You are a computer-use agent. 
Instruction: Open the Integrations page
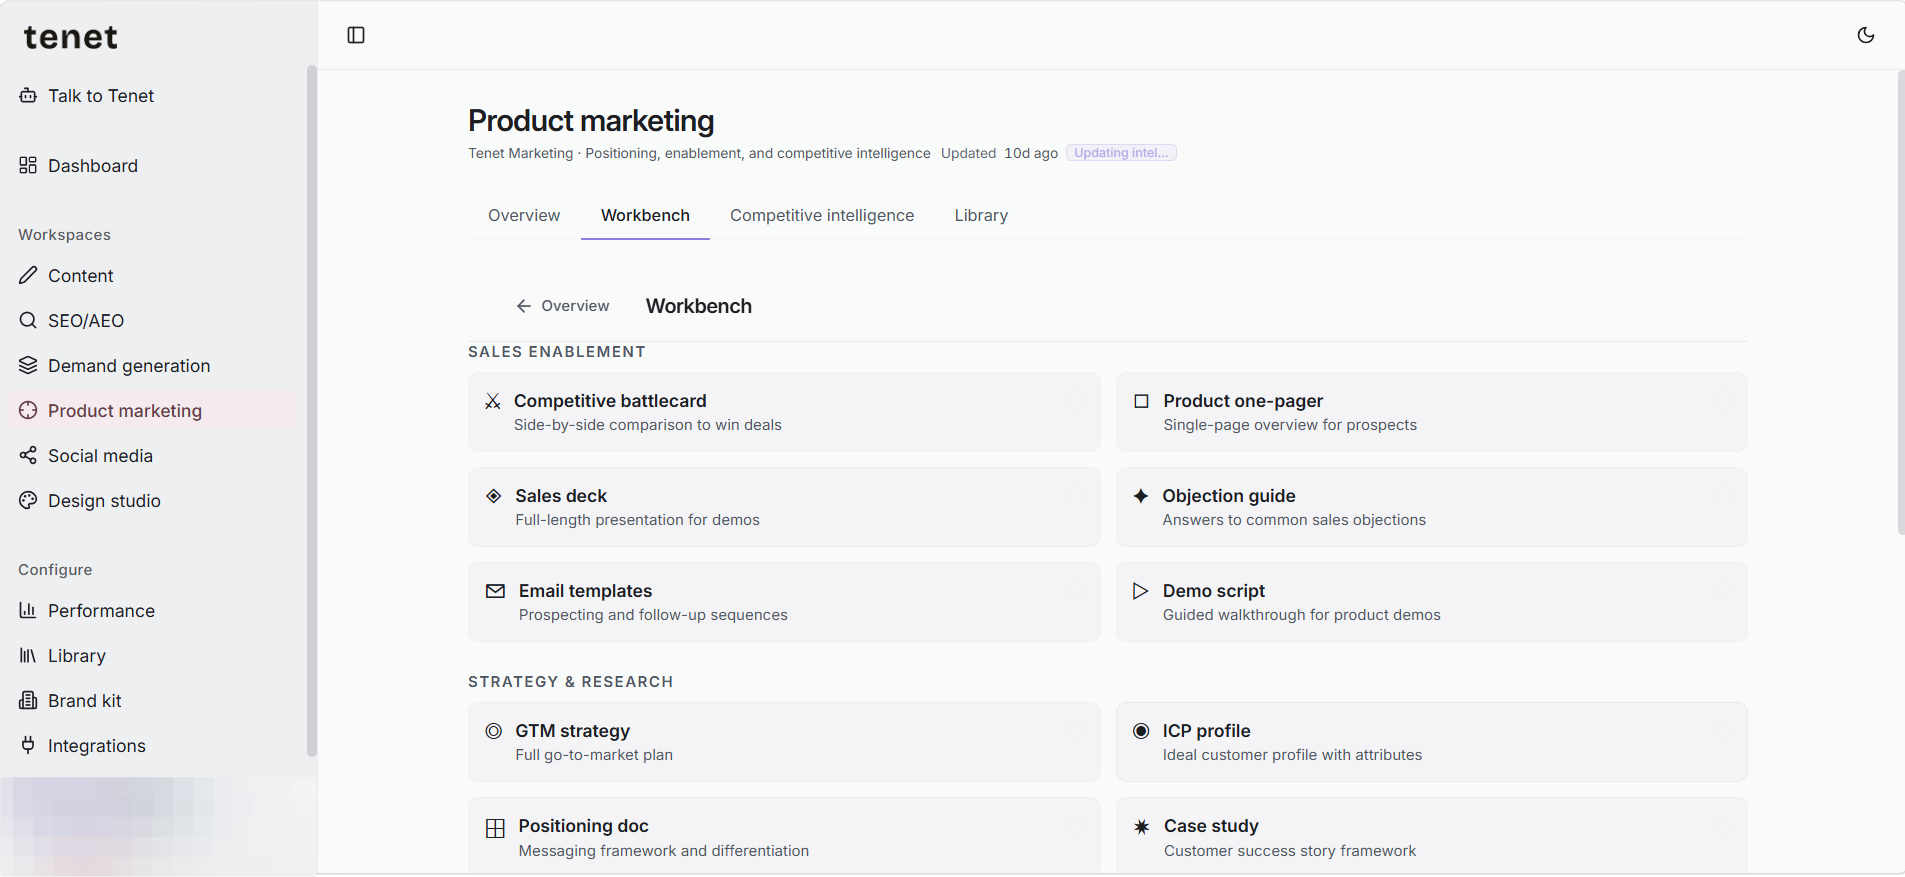[150, 746]
